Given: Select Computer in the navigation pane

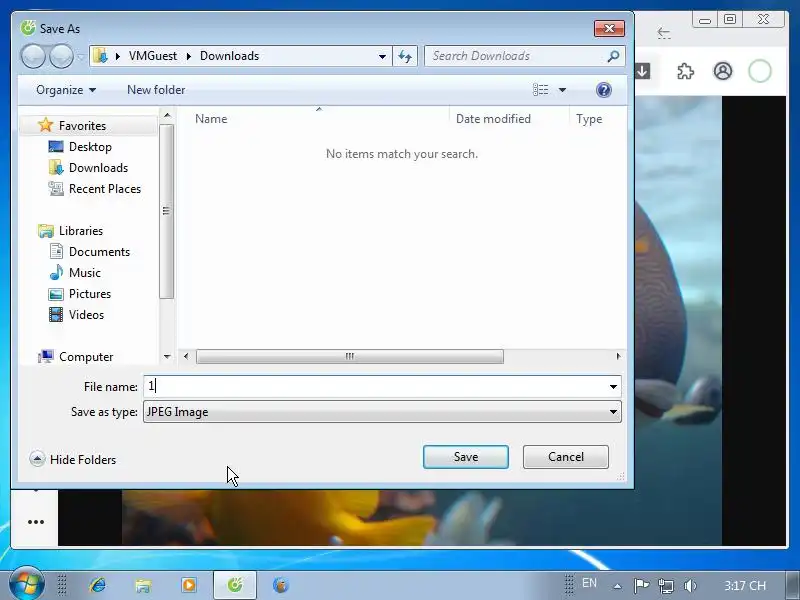Looking at the screenshot, I should [x=86, y=357].
